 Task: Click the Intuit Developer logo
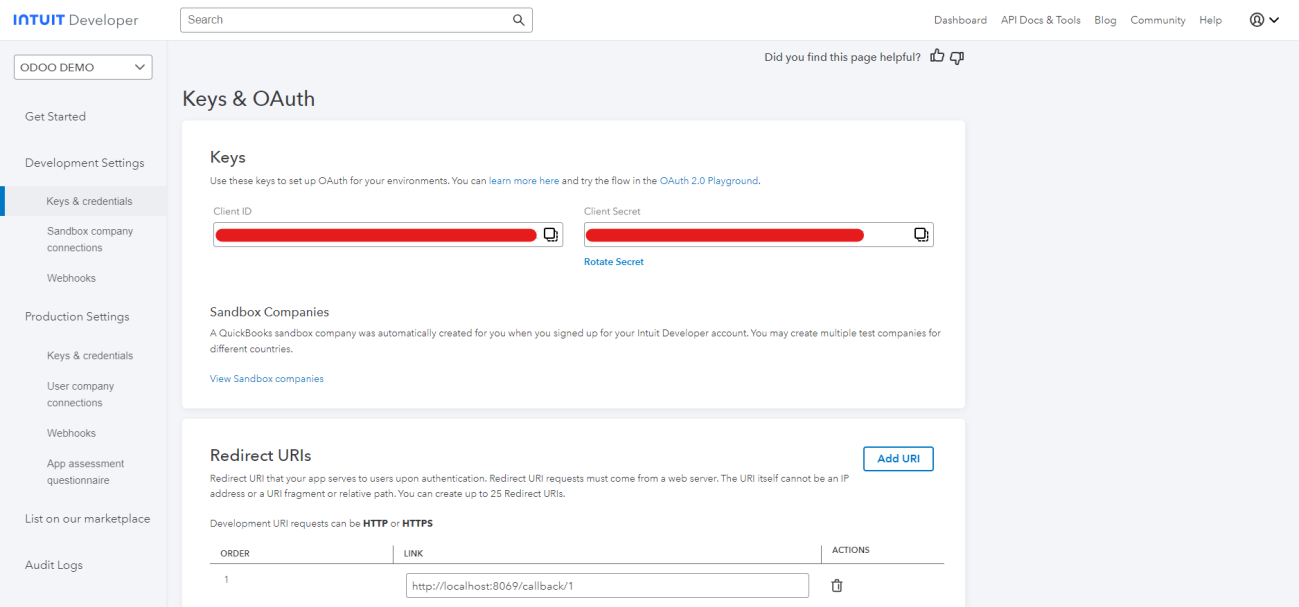click(x=76, y=20)
